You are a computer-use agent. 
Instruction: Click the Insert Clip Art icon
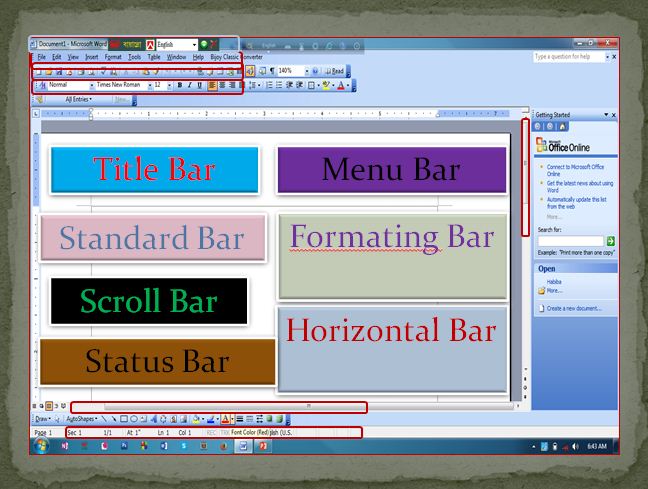[x=174, y=419]
